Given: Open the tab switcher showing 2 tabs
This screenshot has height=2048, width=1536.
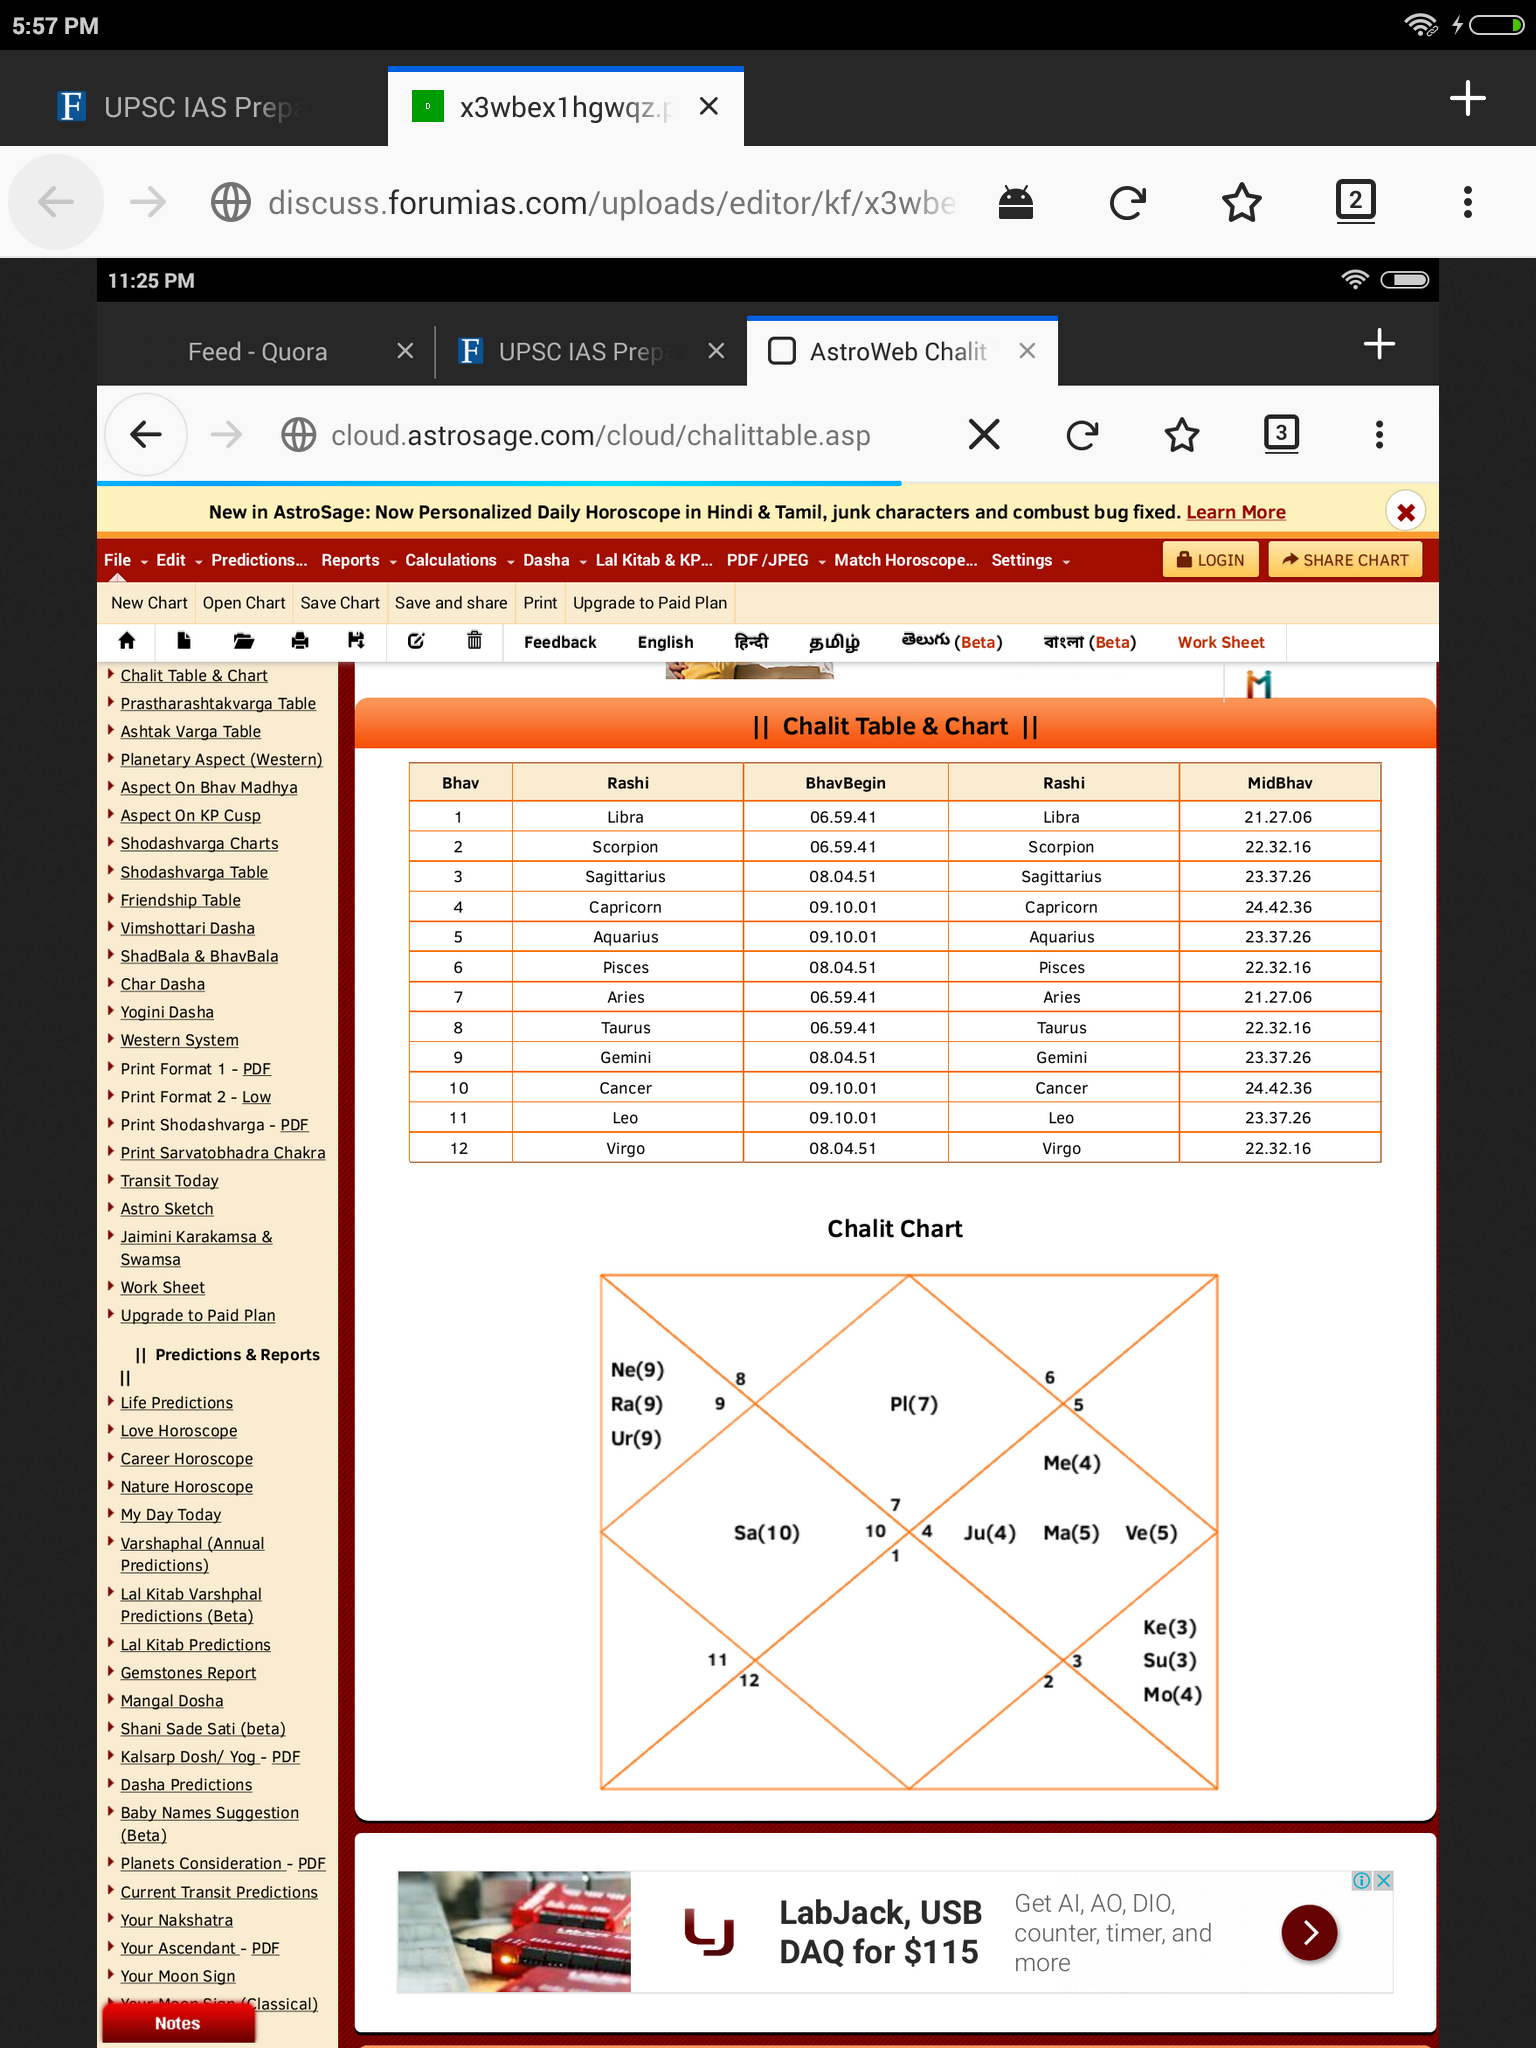Looking at the screenshot, I should tap(1355, 201).
